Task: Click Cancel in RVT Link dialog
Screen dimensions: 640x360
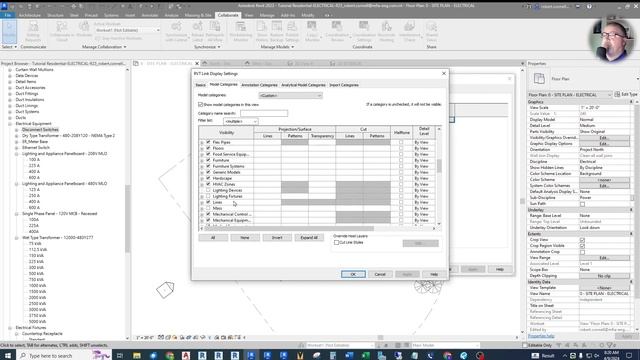Action: [380, 274]
